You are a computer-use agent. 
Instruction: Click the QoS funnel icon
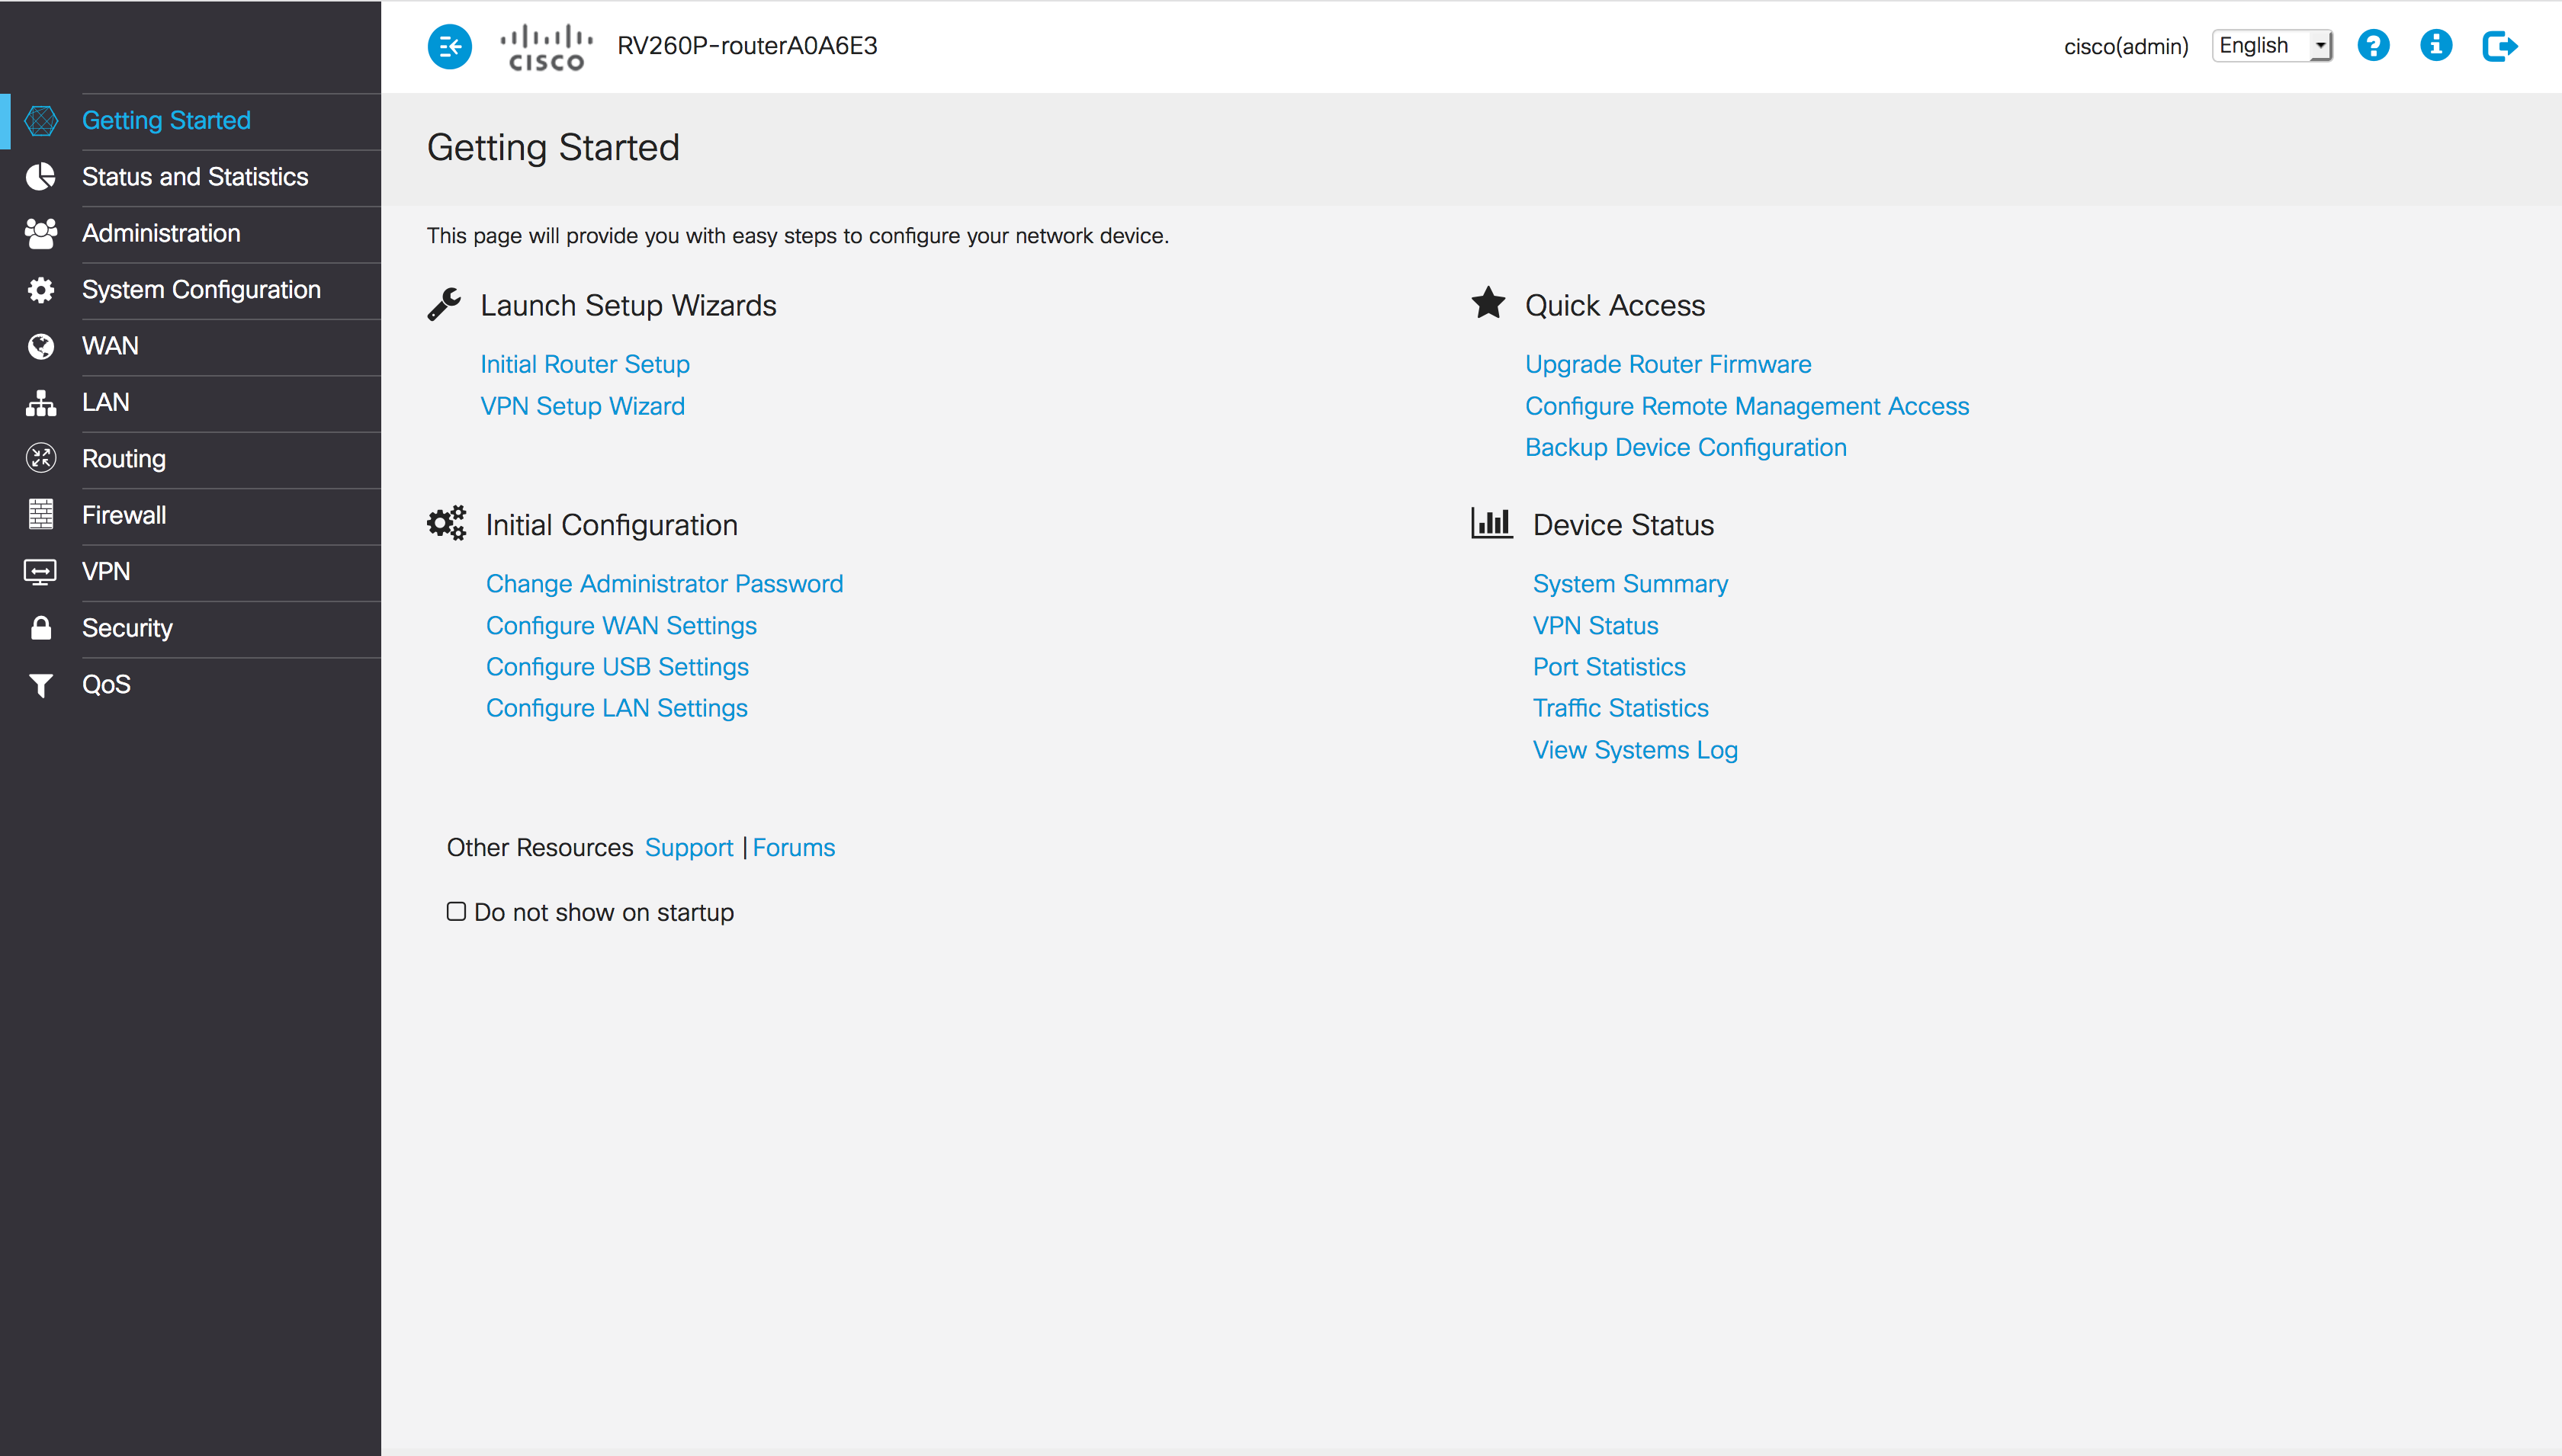[x=41, y=685]
